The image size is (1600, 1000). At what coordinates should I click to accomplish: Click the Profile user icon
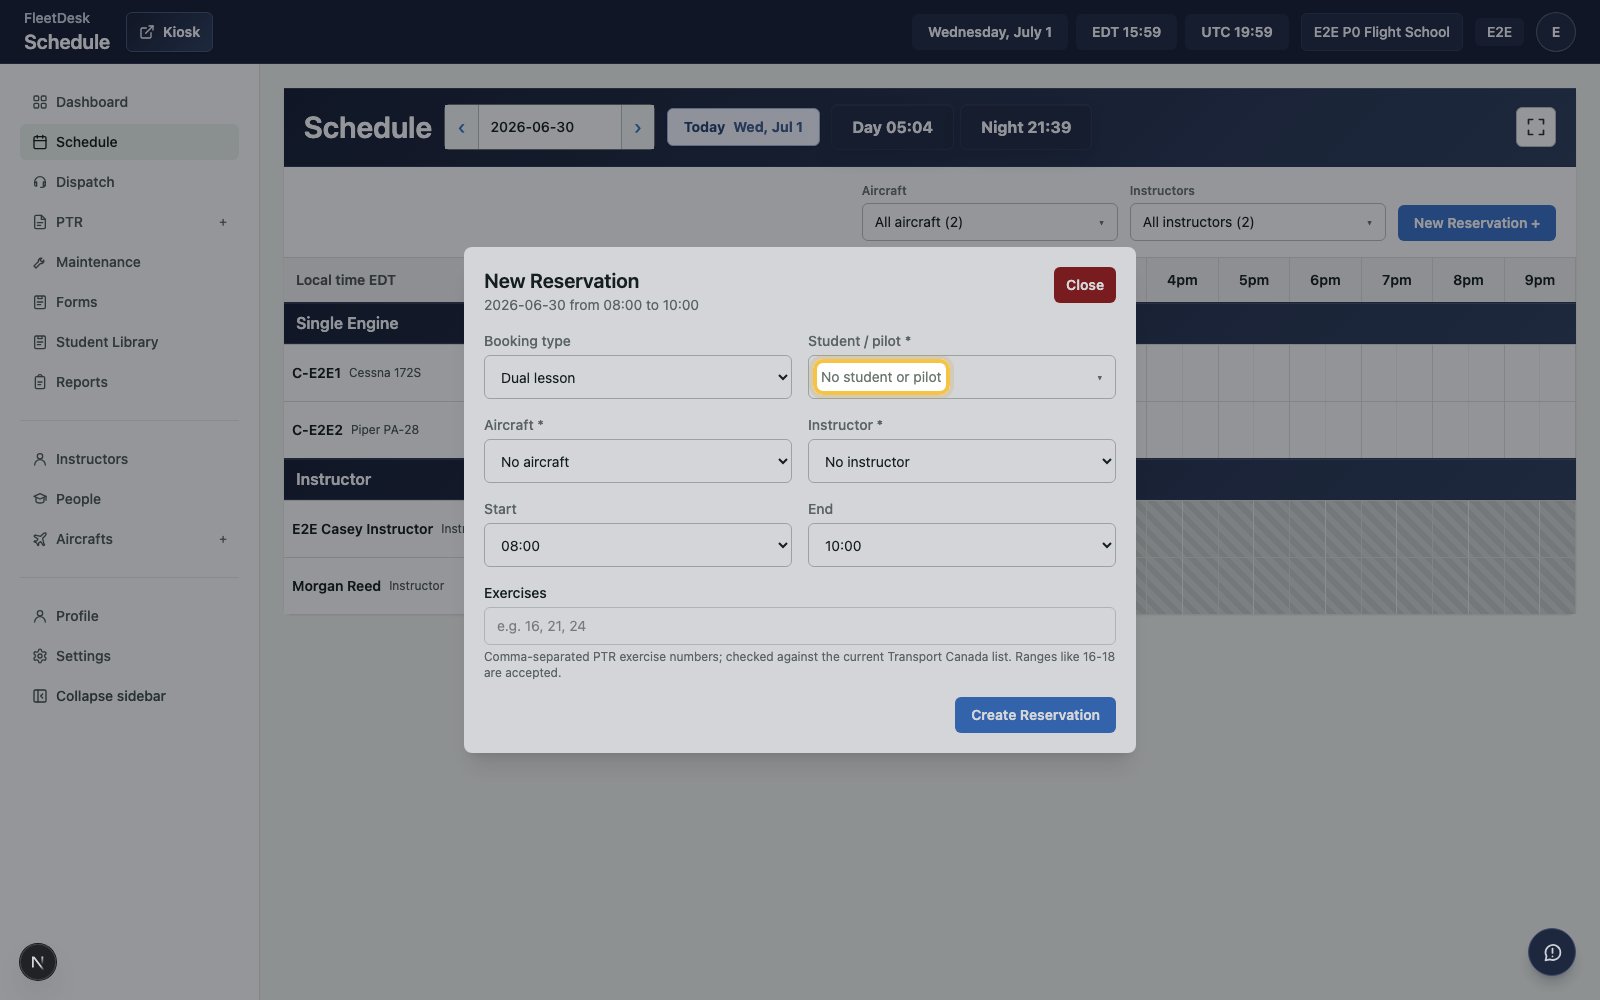[40, 616]
